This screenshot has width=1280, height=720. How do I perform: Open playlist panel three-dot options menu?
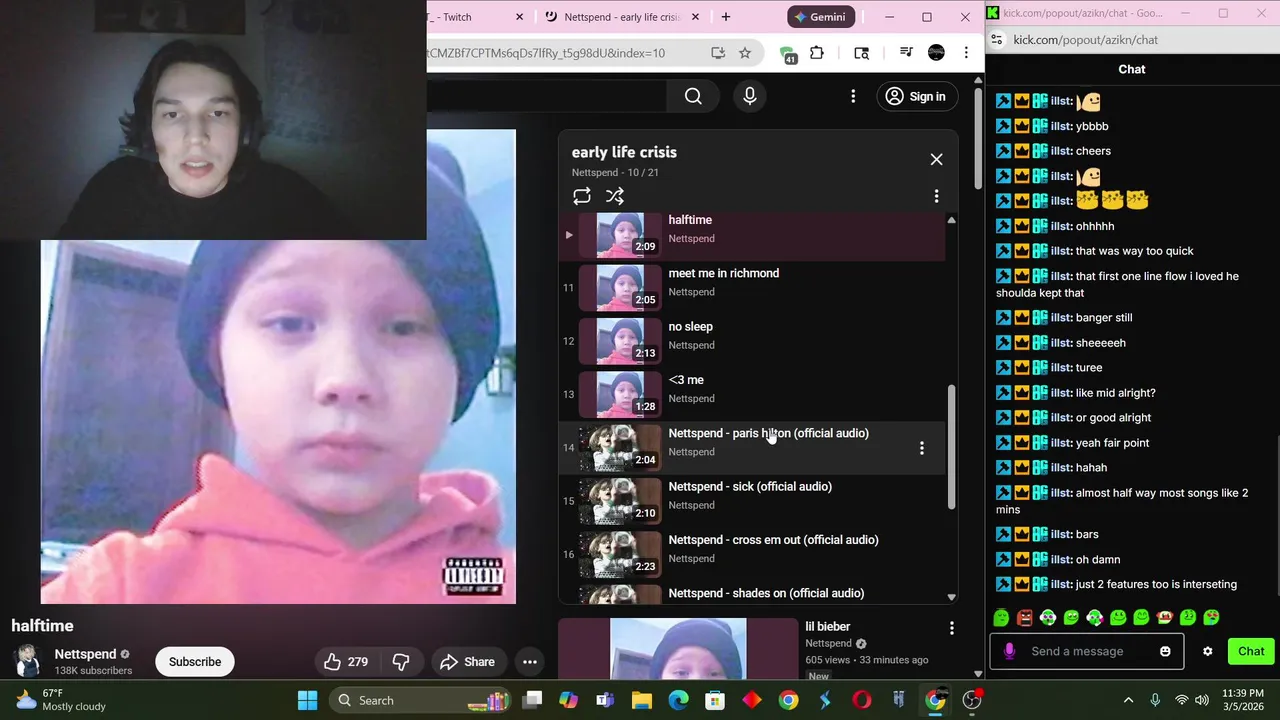tap(936, 196)
